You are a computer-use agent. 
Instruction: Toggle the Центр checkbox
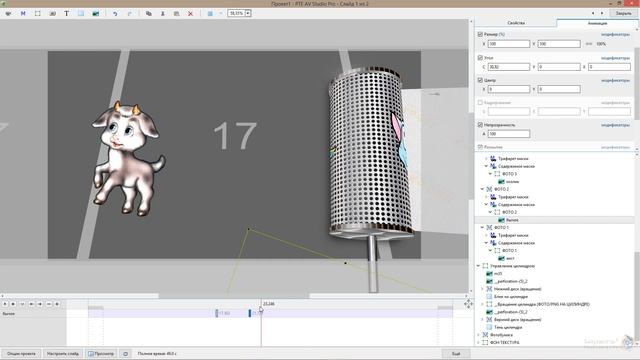click(480, 80)
